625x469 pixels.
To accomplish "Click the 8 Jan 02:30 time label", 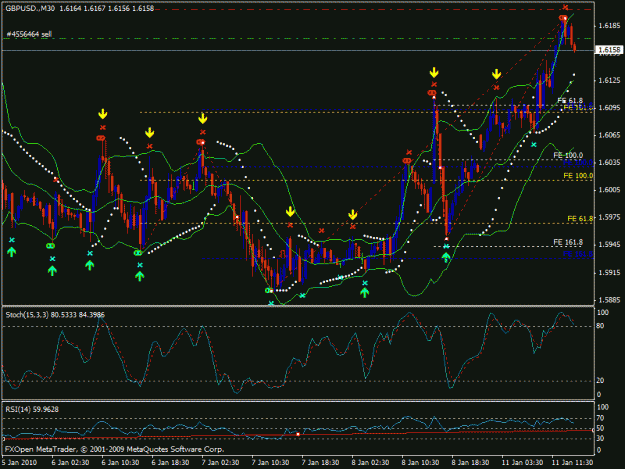I will click(x=370, y=463).
